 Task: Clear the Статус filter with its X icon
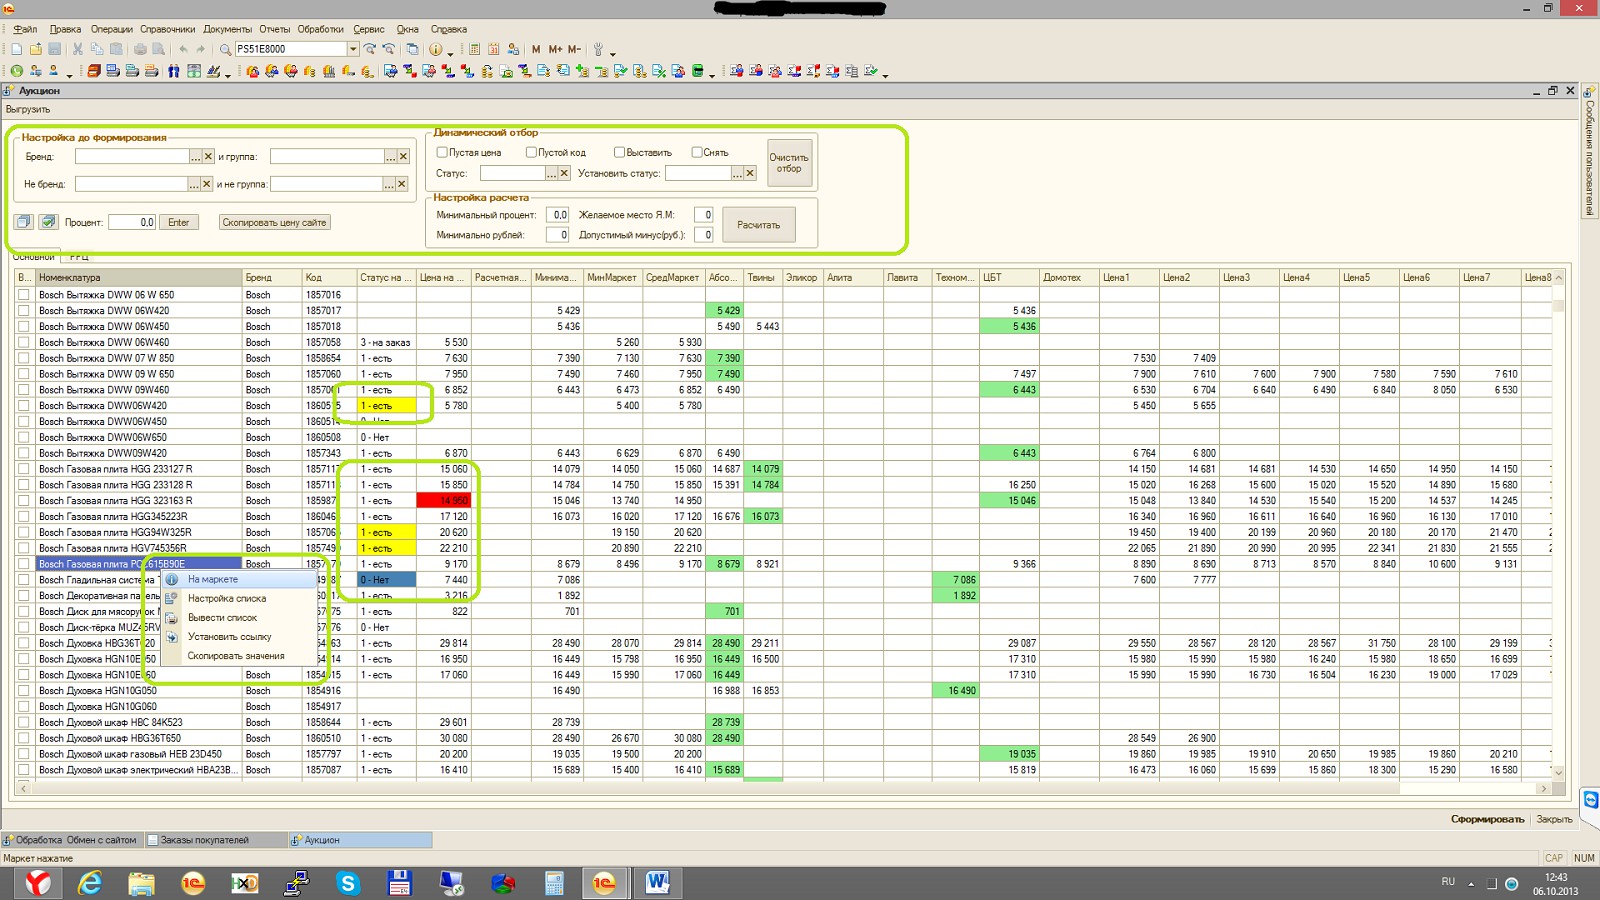pyautogui.click(x=564, y=173)
